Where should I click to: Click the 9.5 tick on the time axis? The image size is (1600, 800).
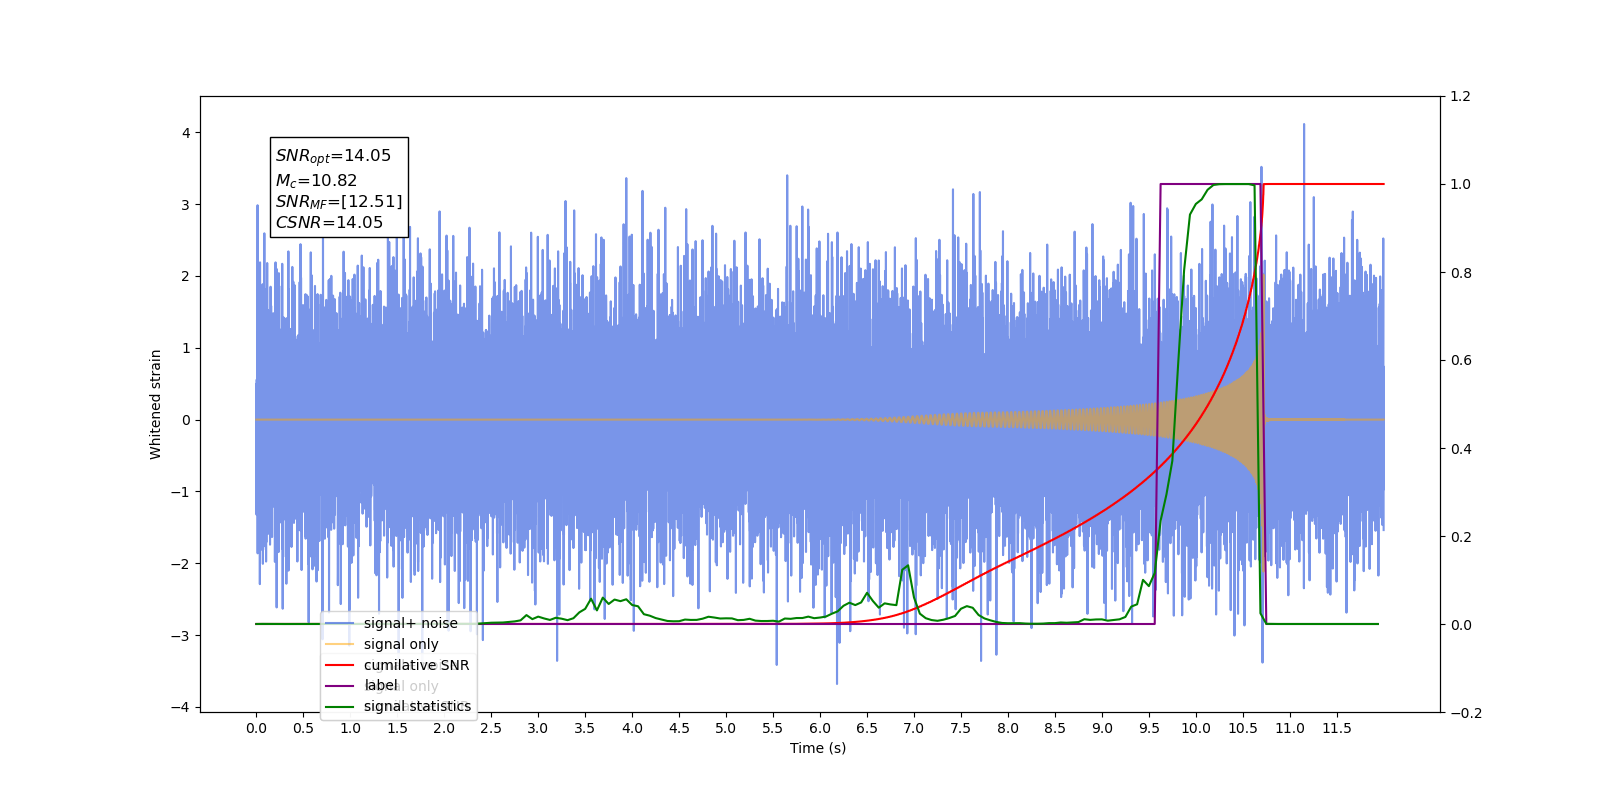[1149, 728]
